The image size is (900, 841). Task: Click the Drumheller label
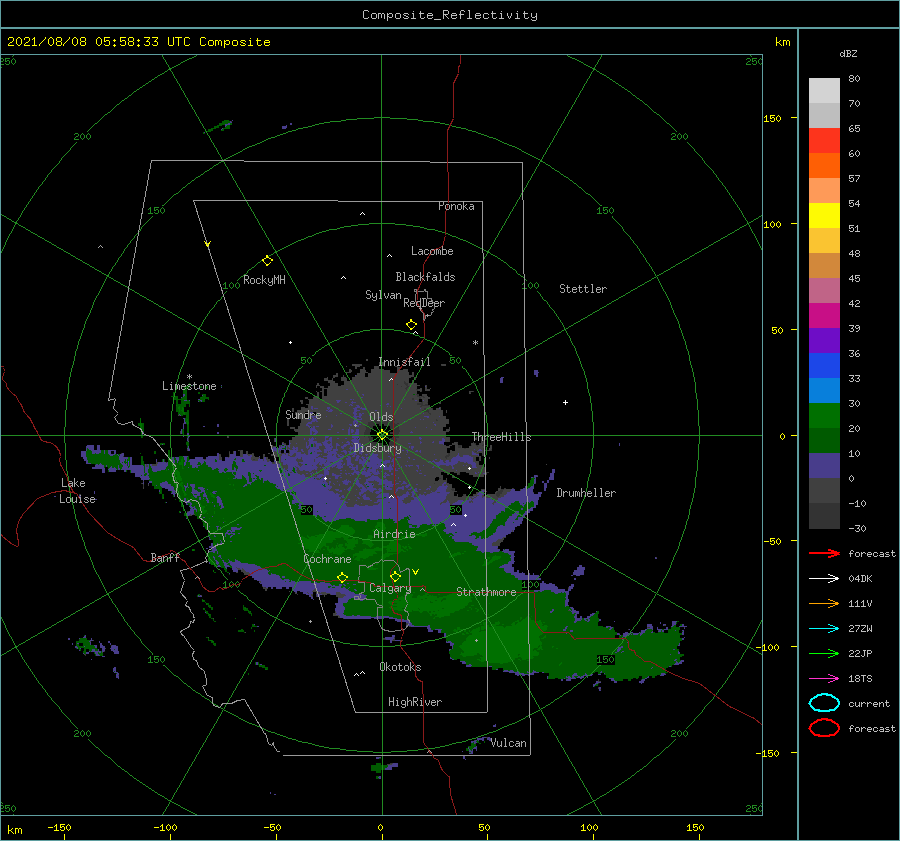click(586, 493)
